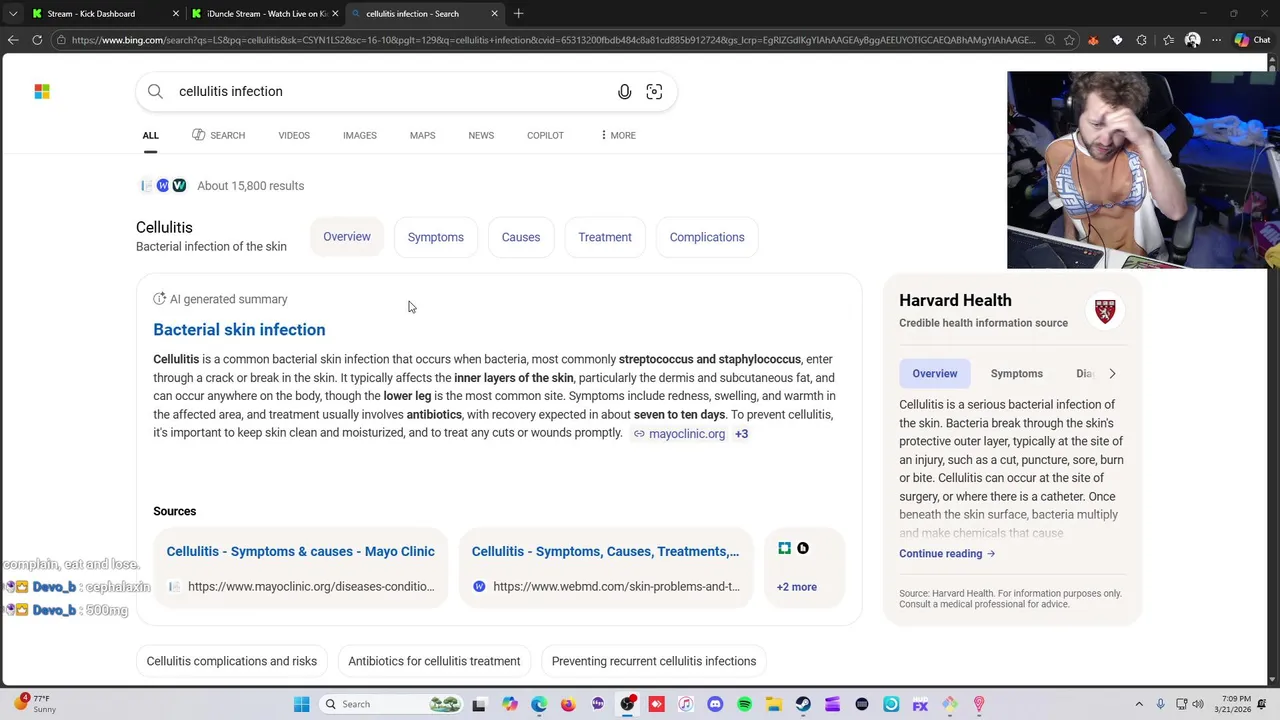This screenshot has width=1280, height=720.
Task: Select the Cellulitis Overview pill
Action: tap(347, 237)
